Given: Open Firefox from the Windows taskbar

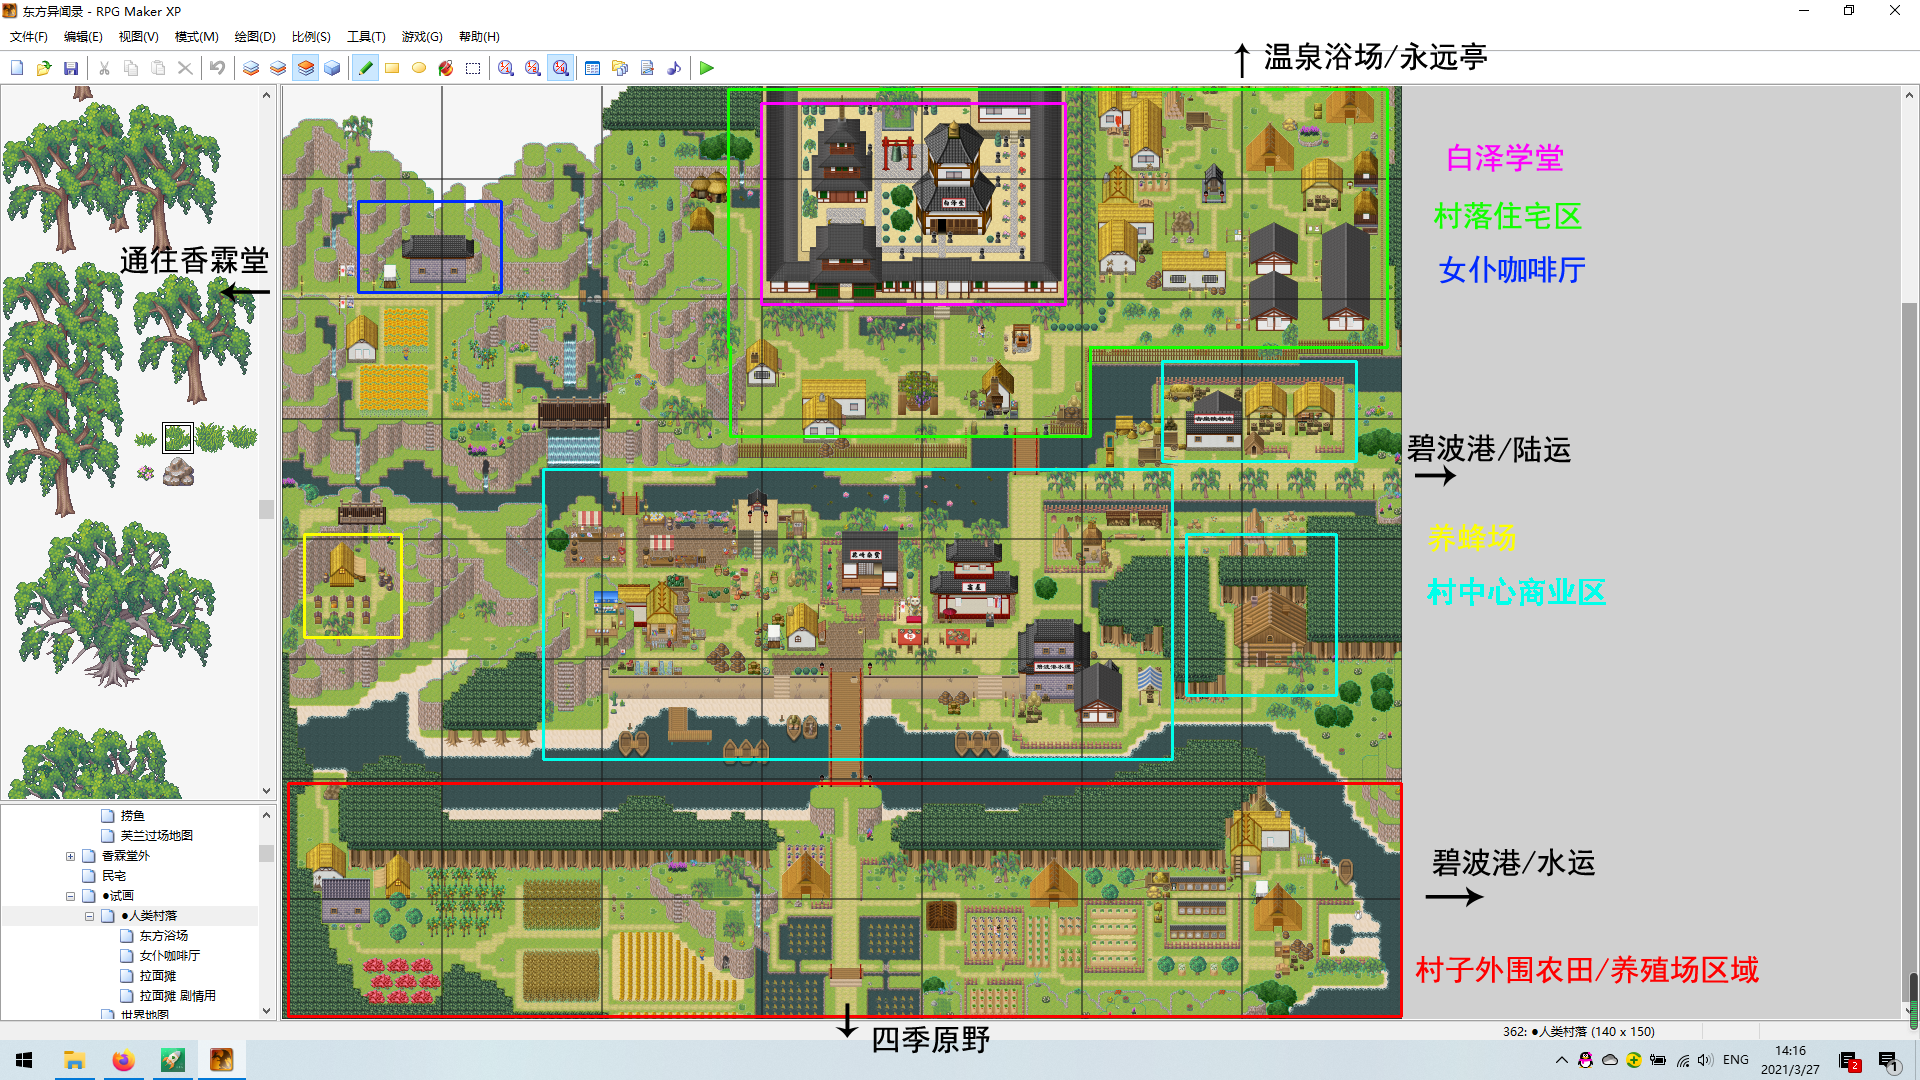Looking at the screenshot, I should click(x=123, y=1060).
